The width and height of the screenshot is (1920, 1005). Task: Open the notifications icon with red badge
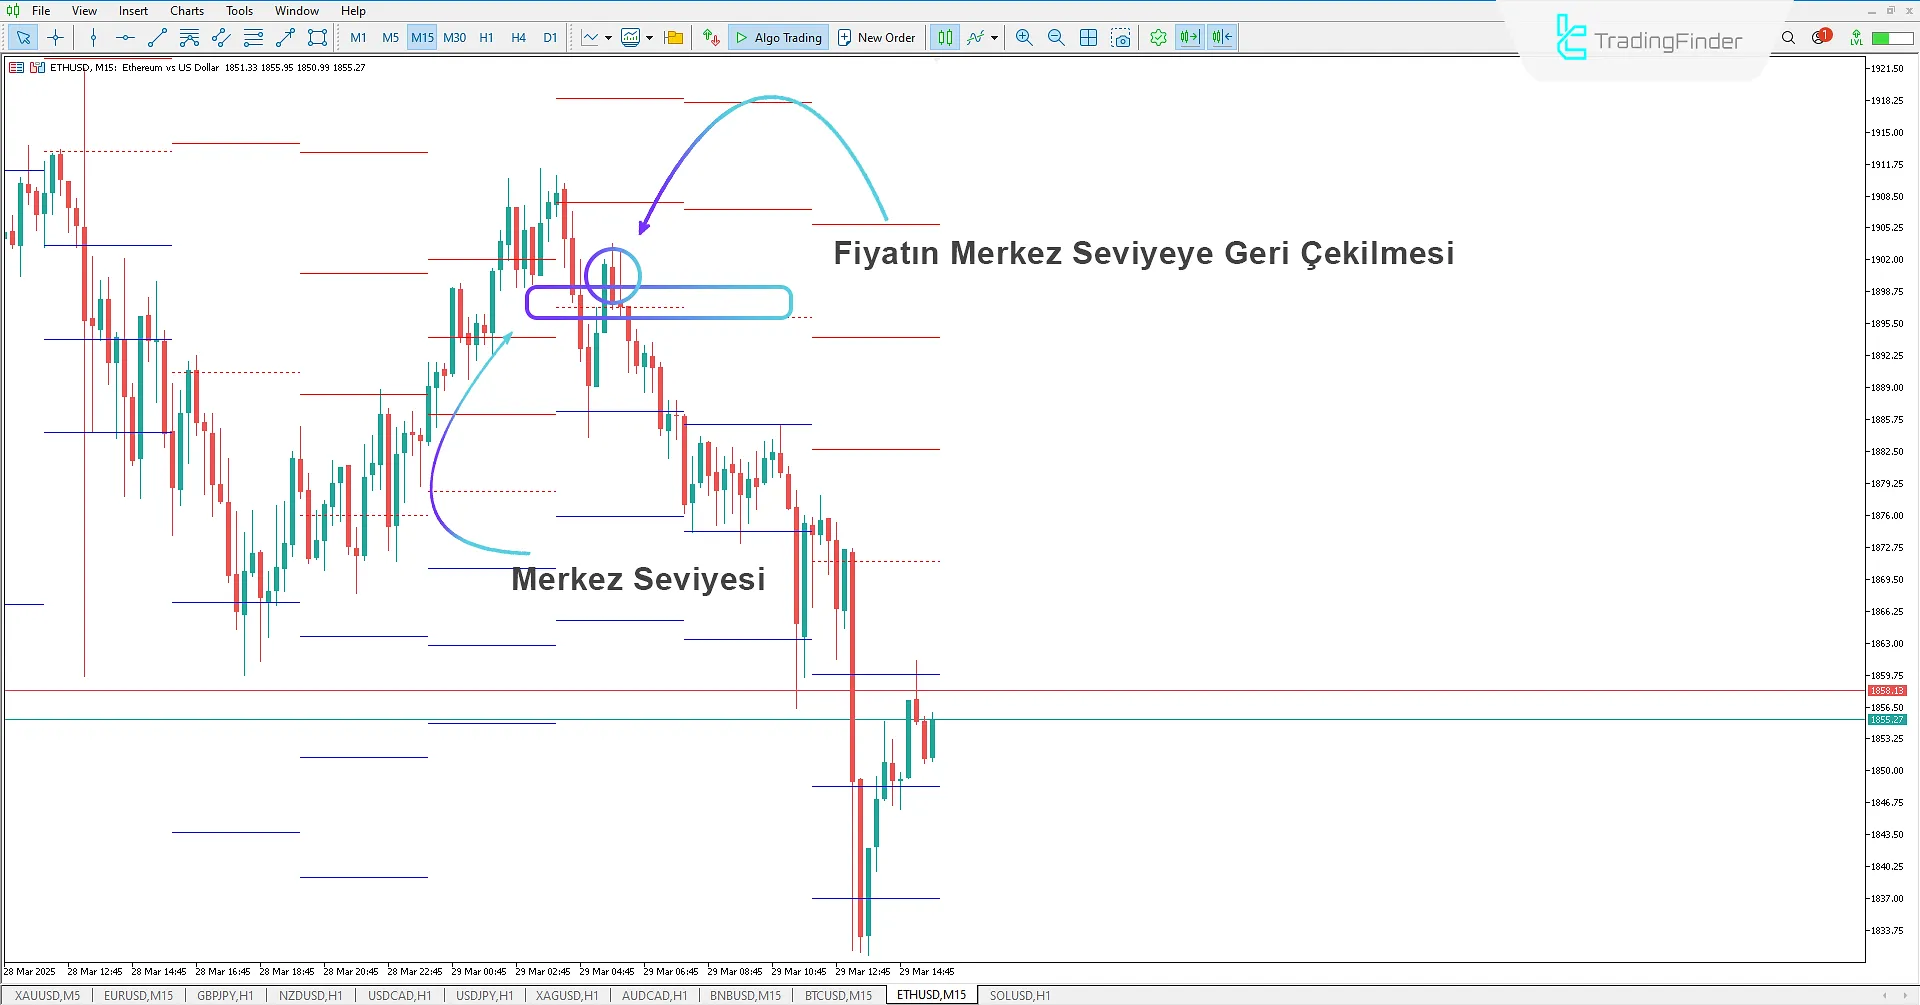pos(1820,37)
